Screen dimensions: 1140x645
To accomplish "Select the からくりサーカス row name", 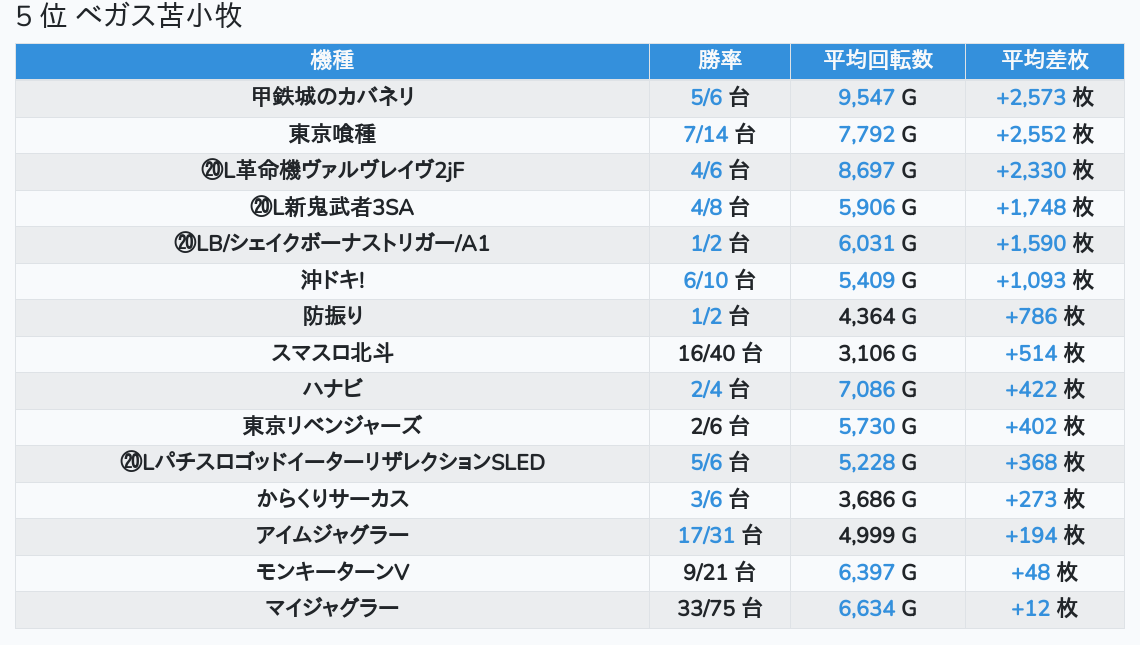I will coord(332,499).
